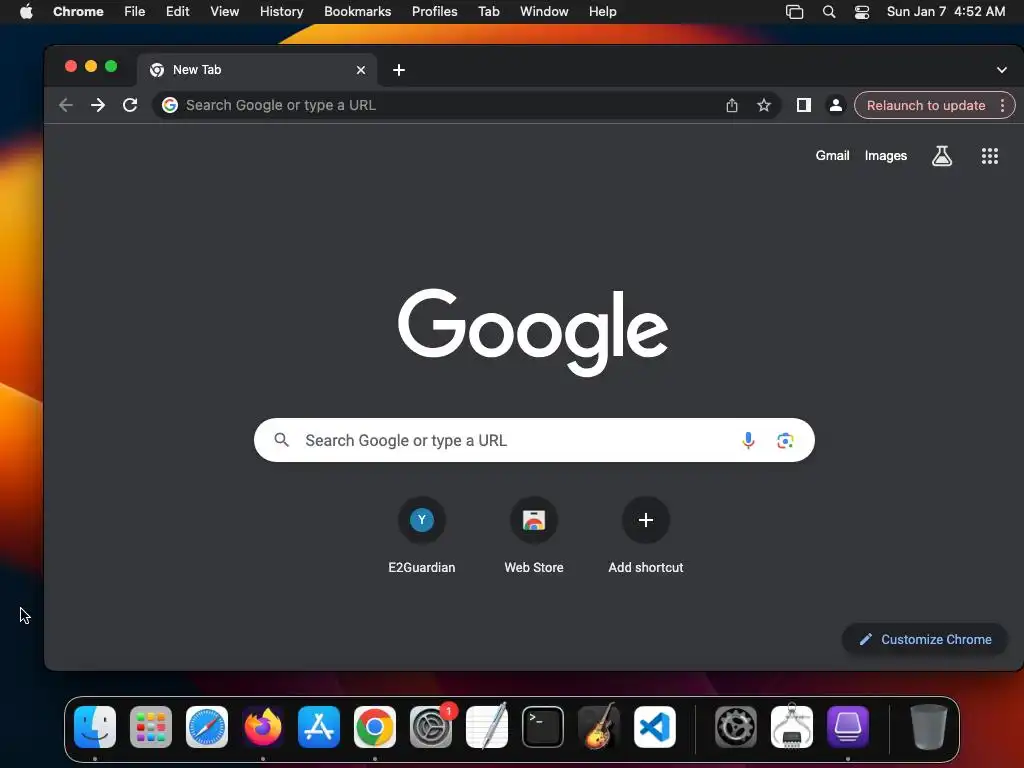Open Spotlight search in the menu bar
Viewport: 1024px width, 768px height.
point(829,12)
